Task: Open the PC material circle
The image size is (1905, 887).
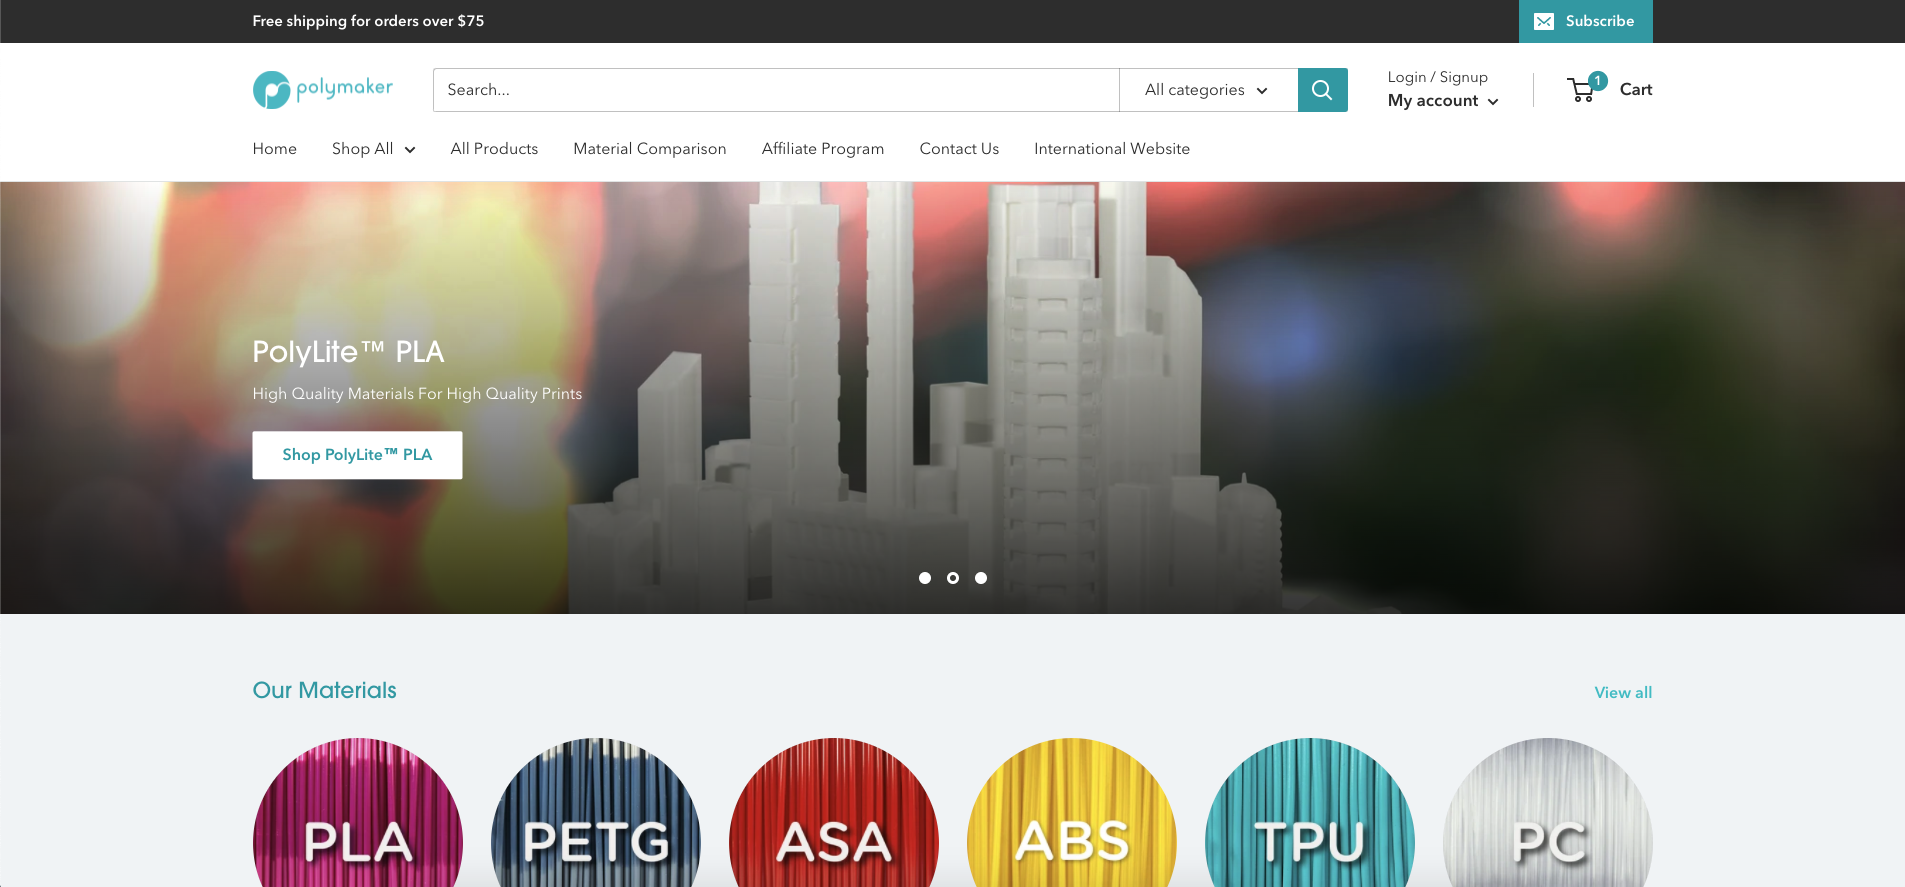Action: tap(1548, 813)
